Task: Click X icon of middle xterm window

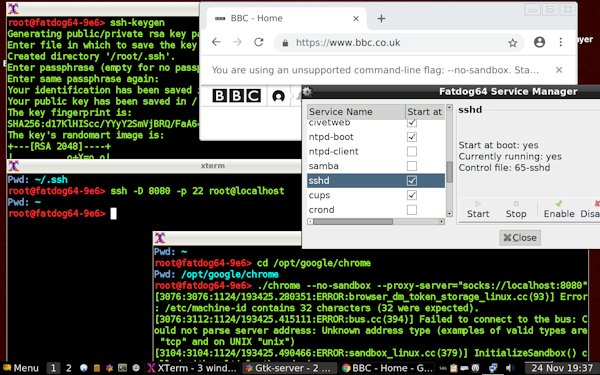Action: point(13,166)
